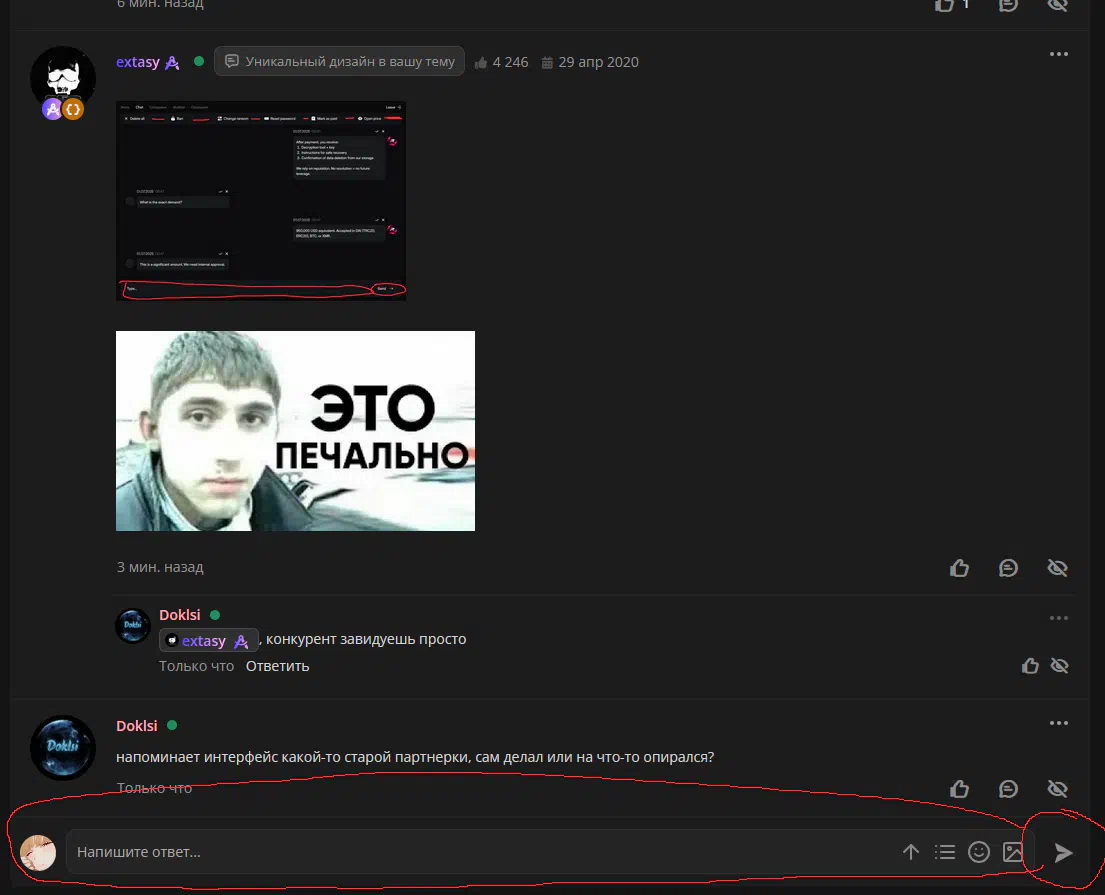Click status badge 'Уникальный дизайн в вашу тему'

tap(340, 62)
